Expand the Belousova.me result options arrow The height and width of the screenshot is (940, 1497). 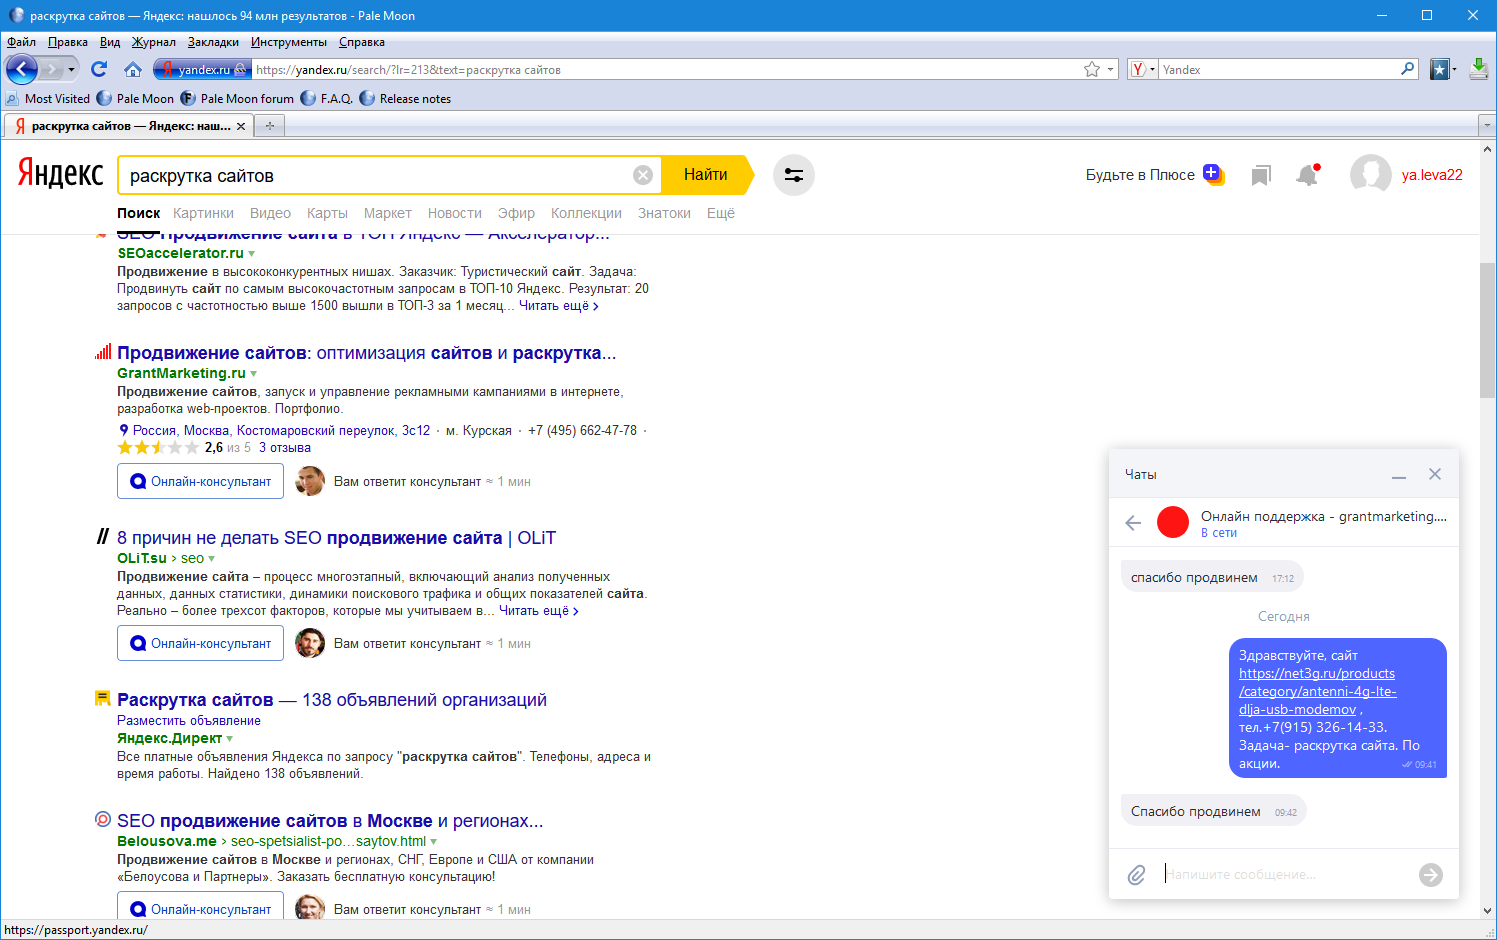(x=434, y=842)
